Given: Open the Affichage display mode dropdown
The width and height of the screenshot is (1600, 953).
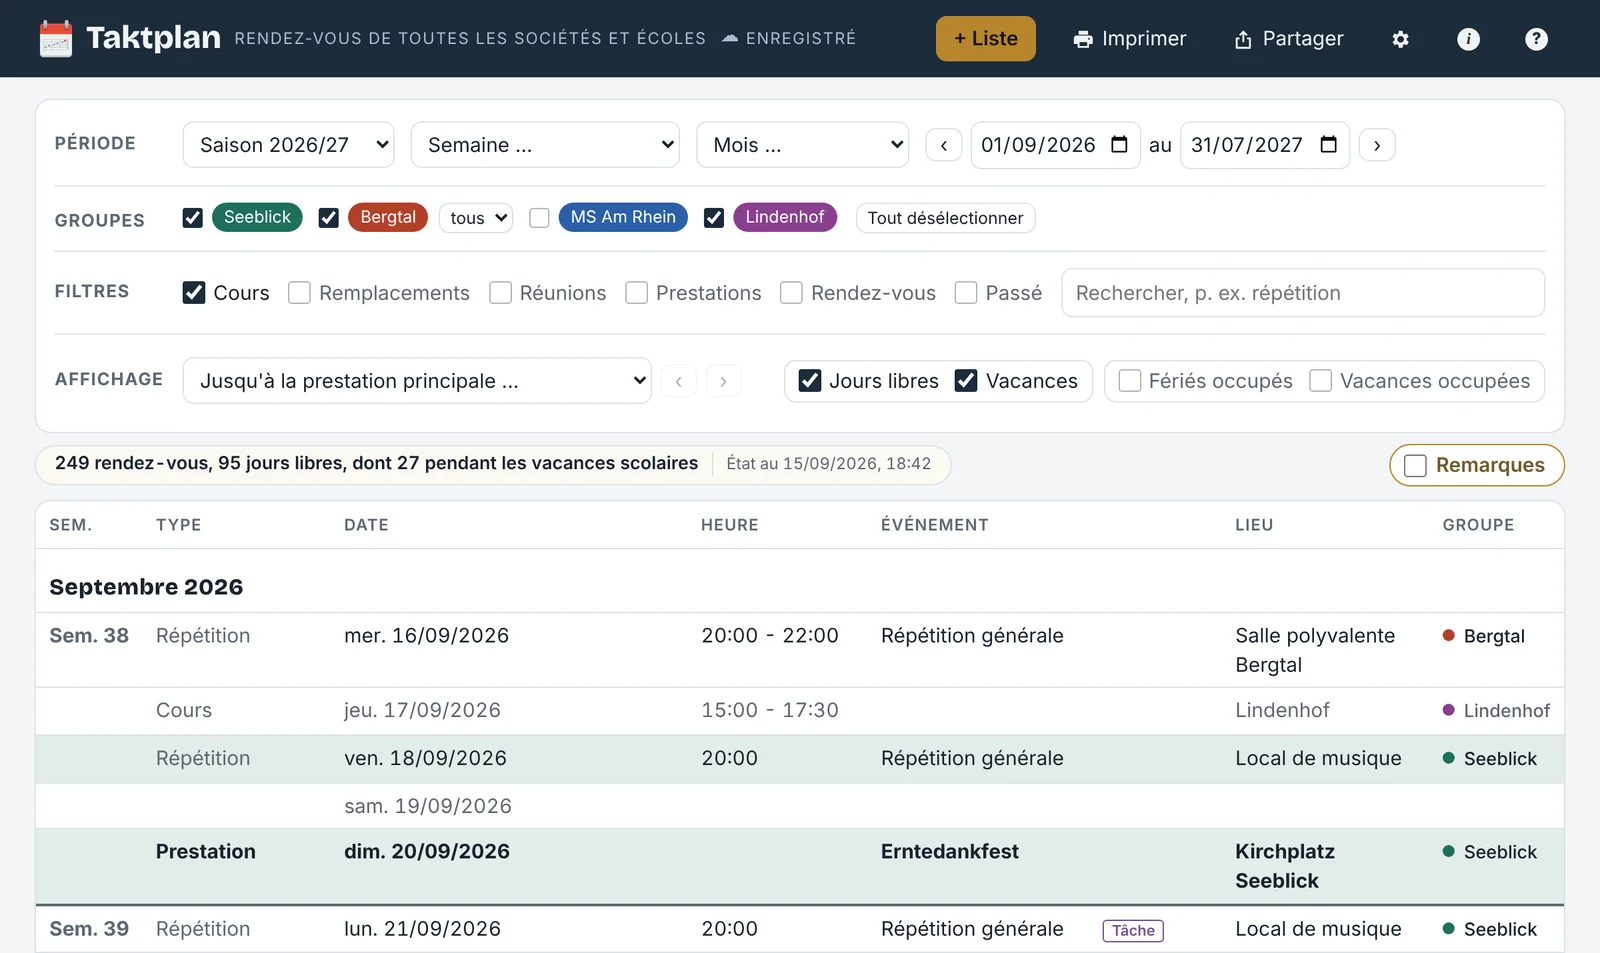Looking at the screenshot, I should 417,381.
